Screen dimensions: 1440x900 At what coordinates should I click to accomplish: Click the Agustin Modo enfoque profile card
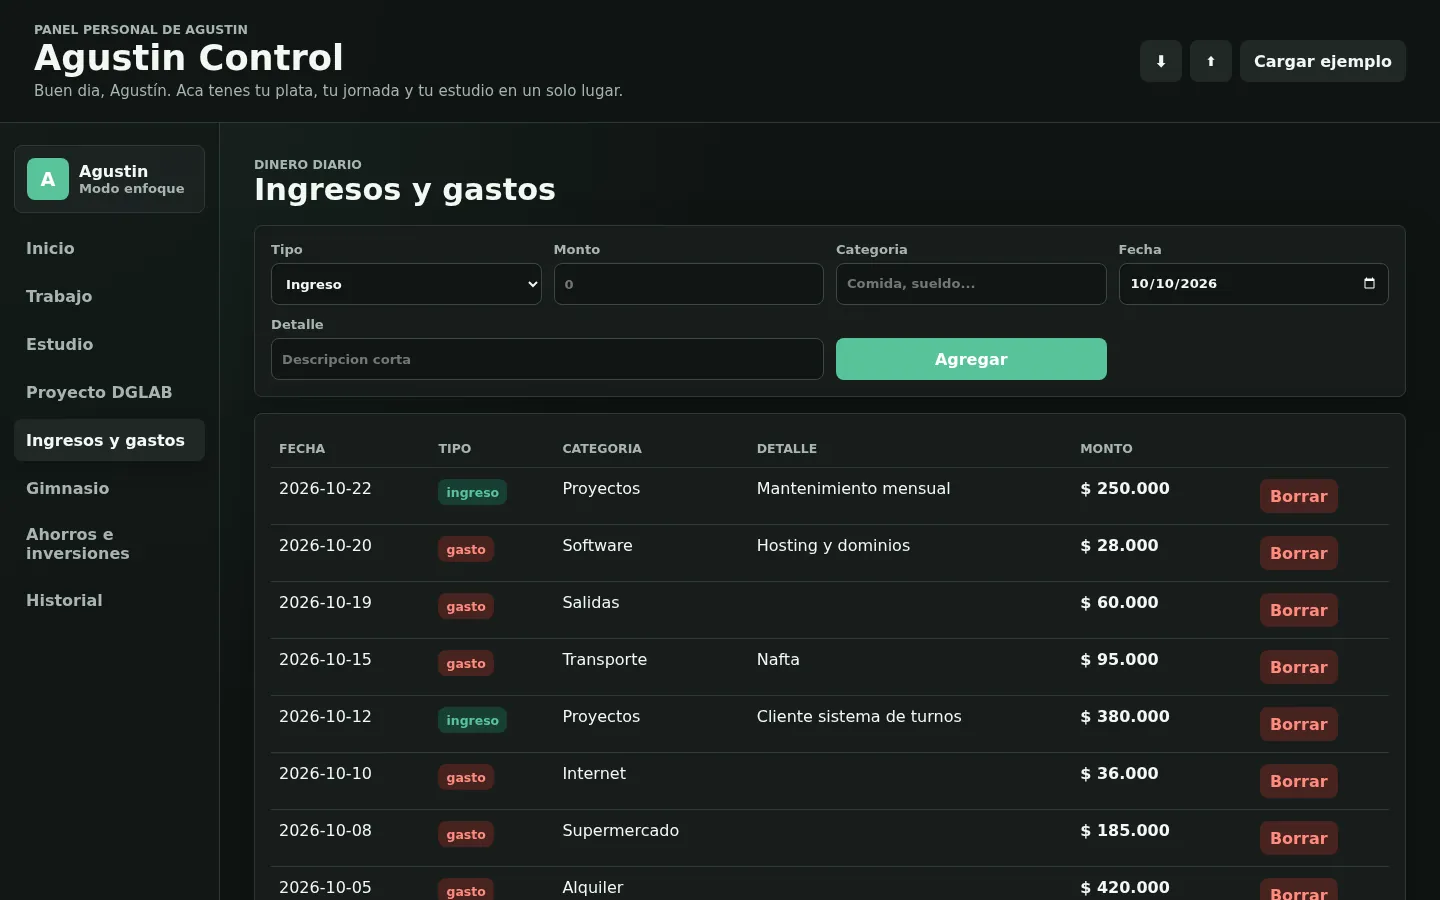109,179
